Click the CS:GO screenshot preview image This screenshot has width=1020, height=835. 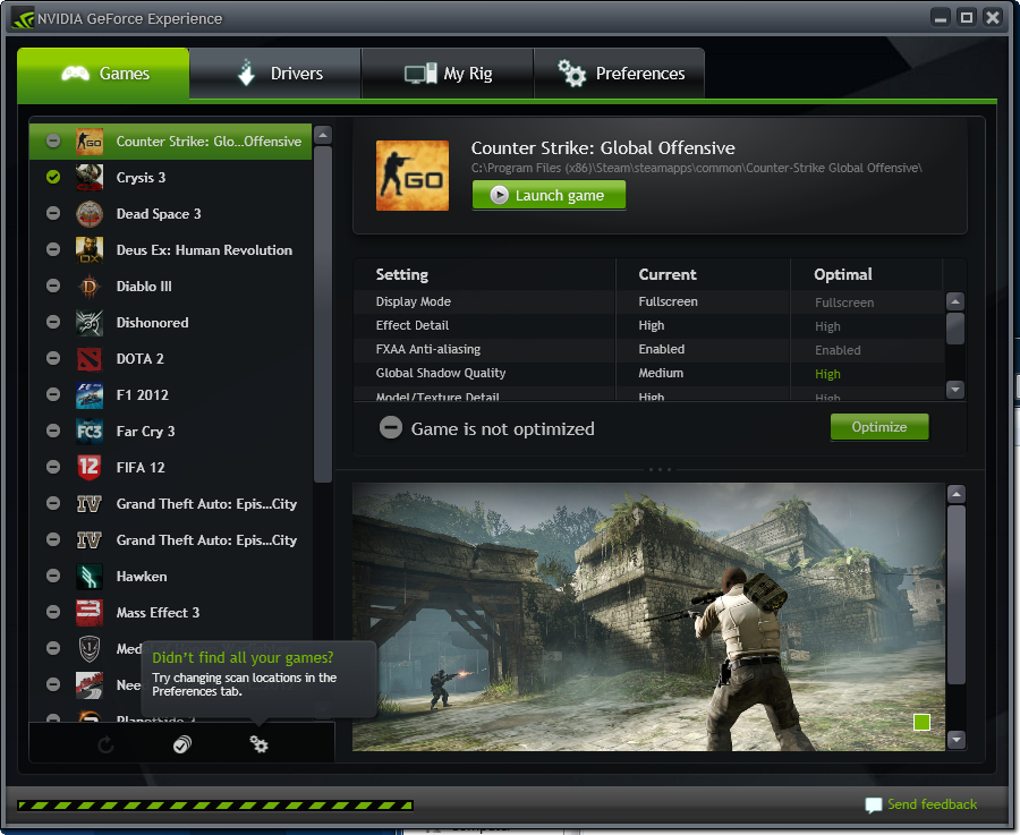(649, 616)
